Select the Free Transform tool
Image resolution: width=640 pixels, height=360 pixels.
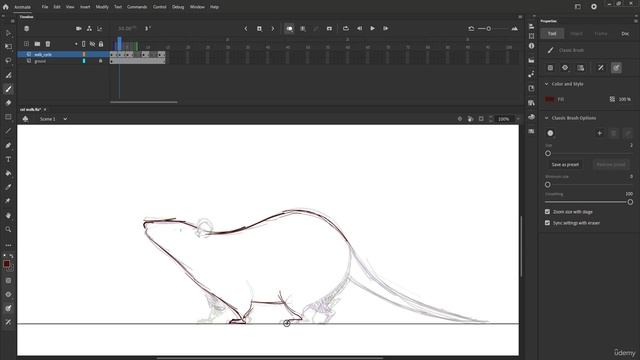pos(8,47)
